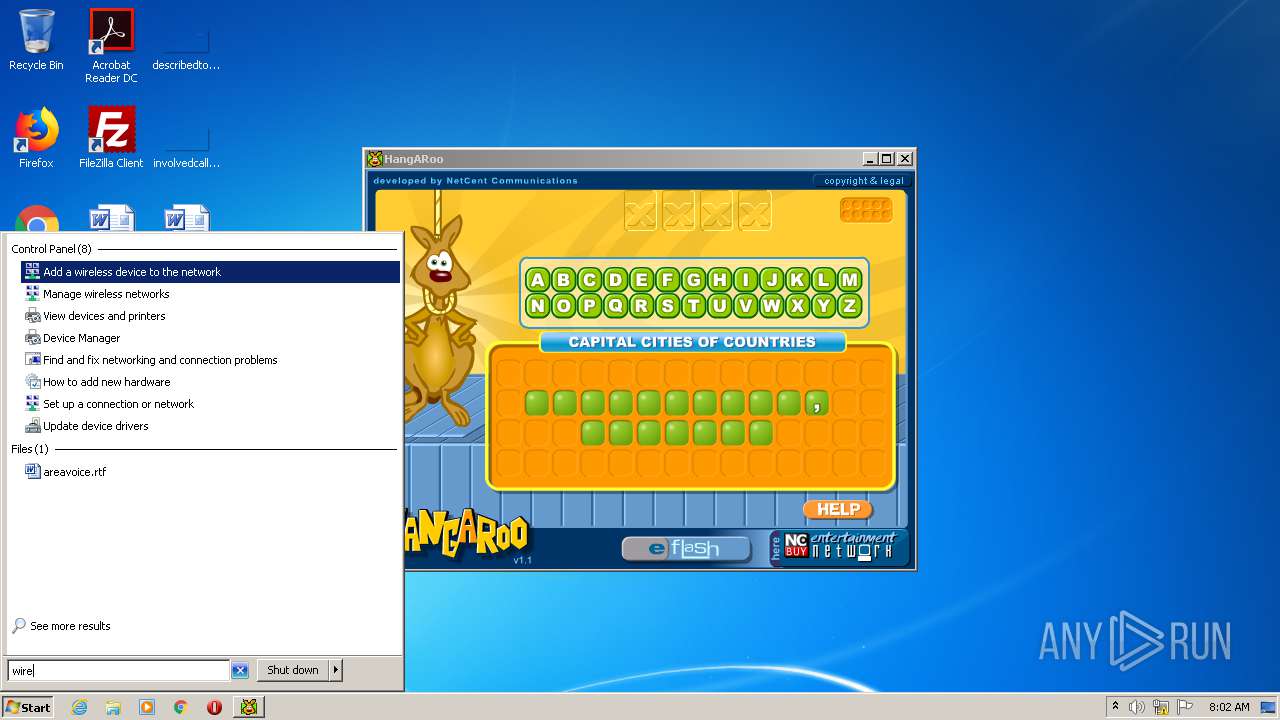Click the Start button
This screenshot has width=1280, height=720.
28,707
